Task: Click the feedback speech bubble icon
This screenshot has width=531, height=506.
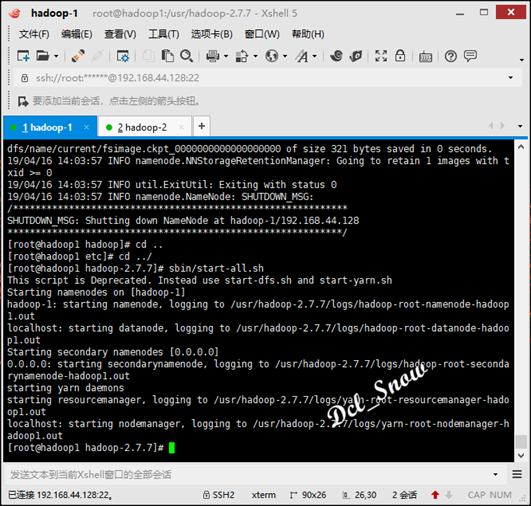Action: pyautogui.click(x=470, y=56)
